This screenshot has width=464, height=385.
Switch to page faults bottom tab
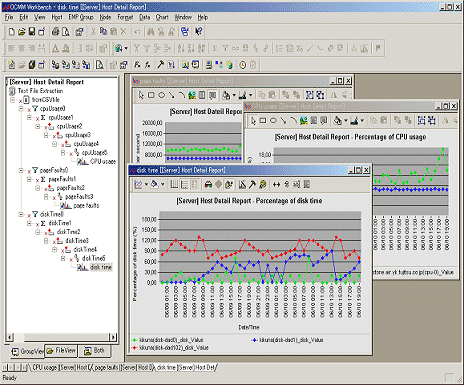pyautogui.click(x=123, y=367)
